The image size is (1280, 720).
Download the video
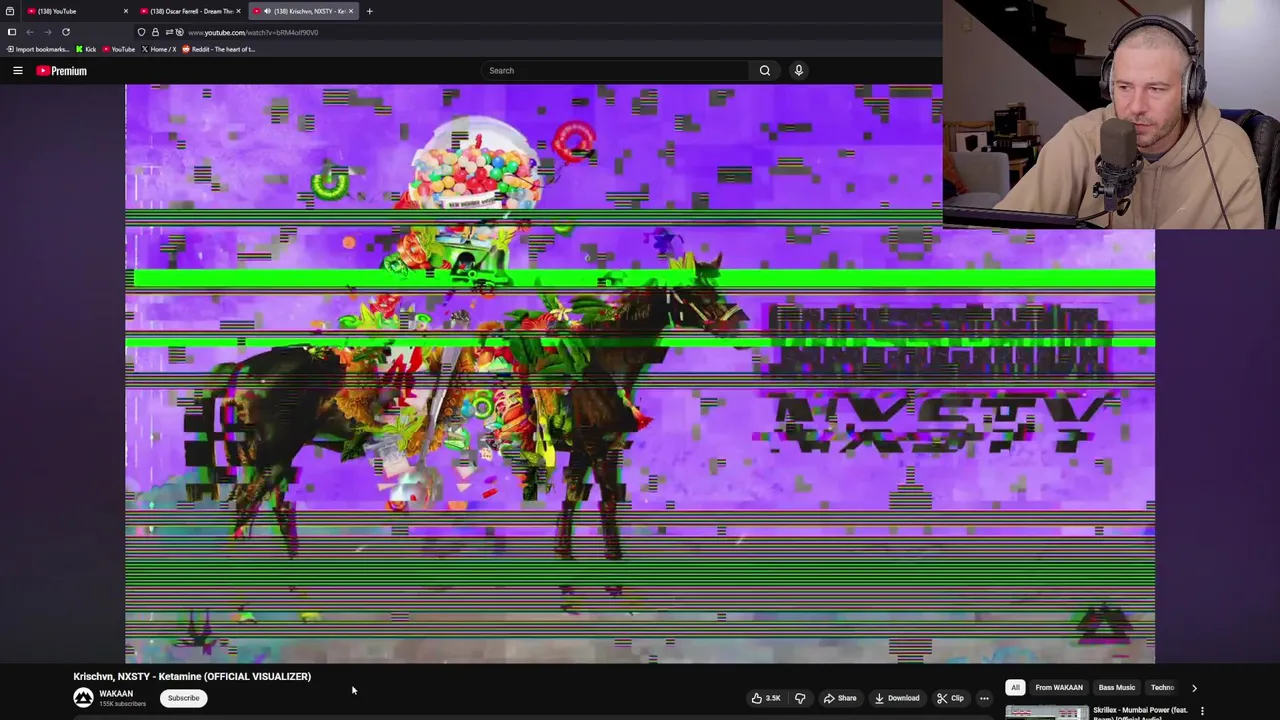tap(896, 698)
